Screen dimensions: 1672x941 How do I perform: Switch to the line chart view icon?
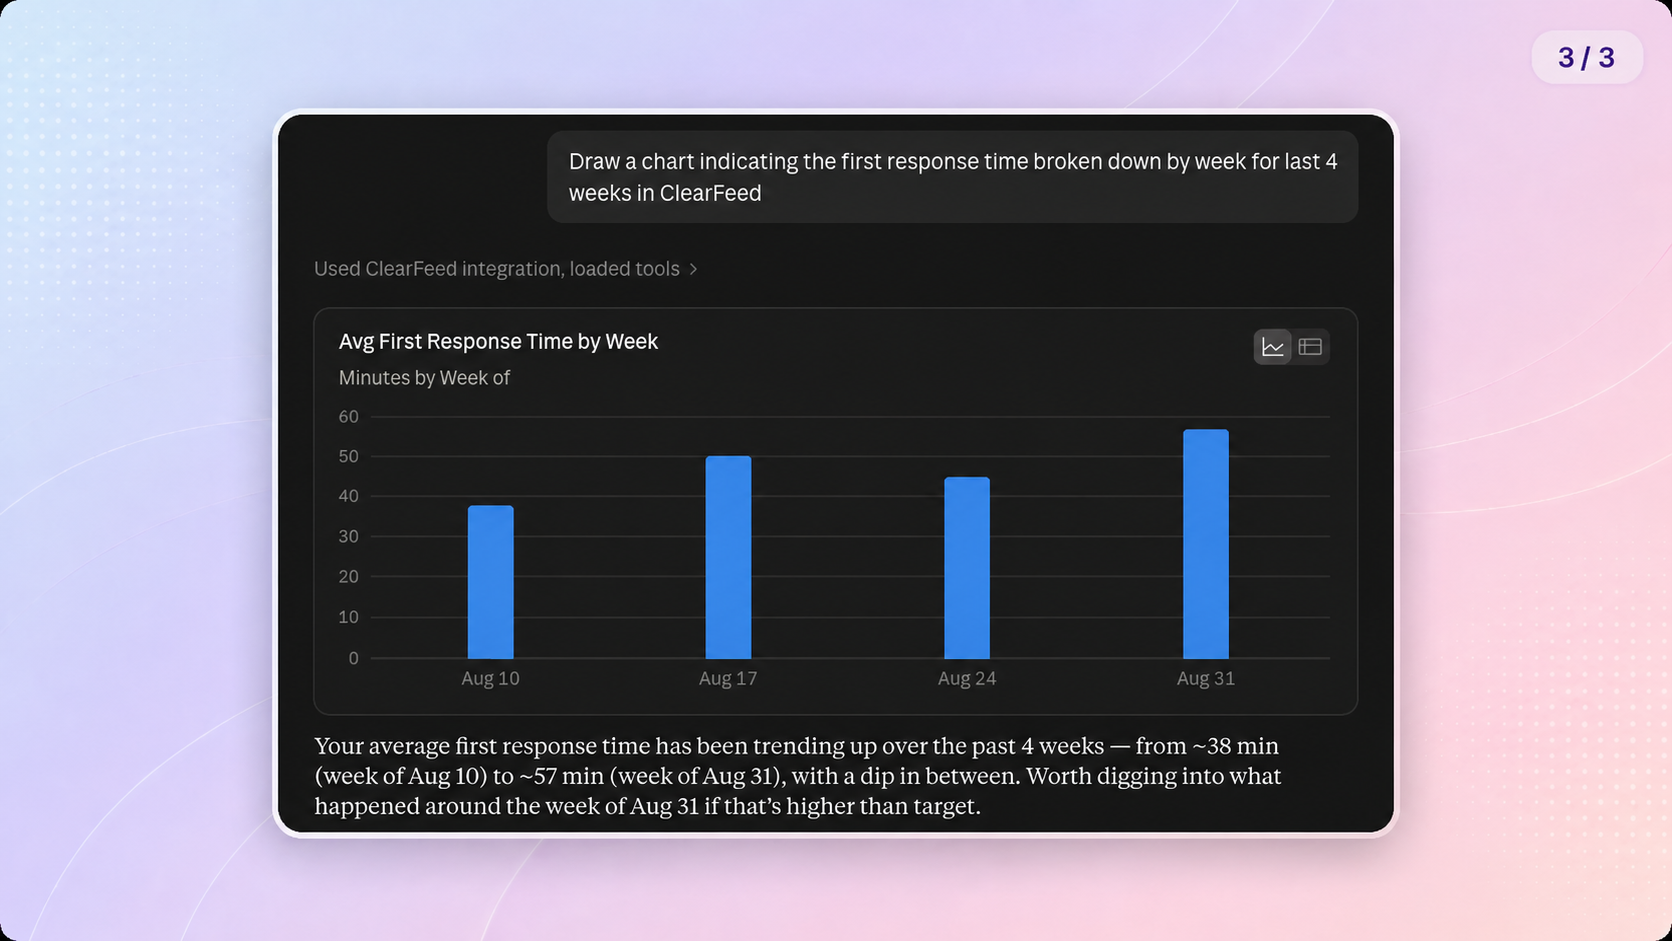pyautogui.click(x=1272, y=347)
